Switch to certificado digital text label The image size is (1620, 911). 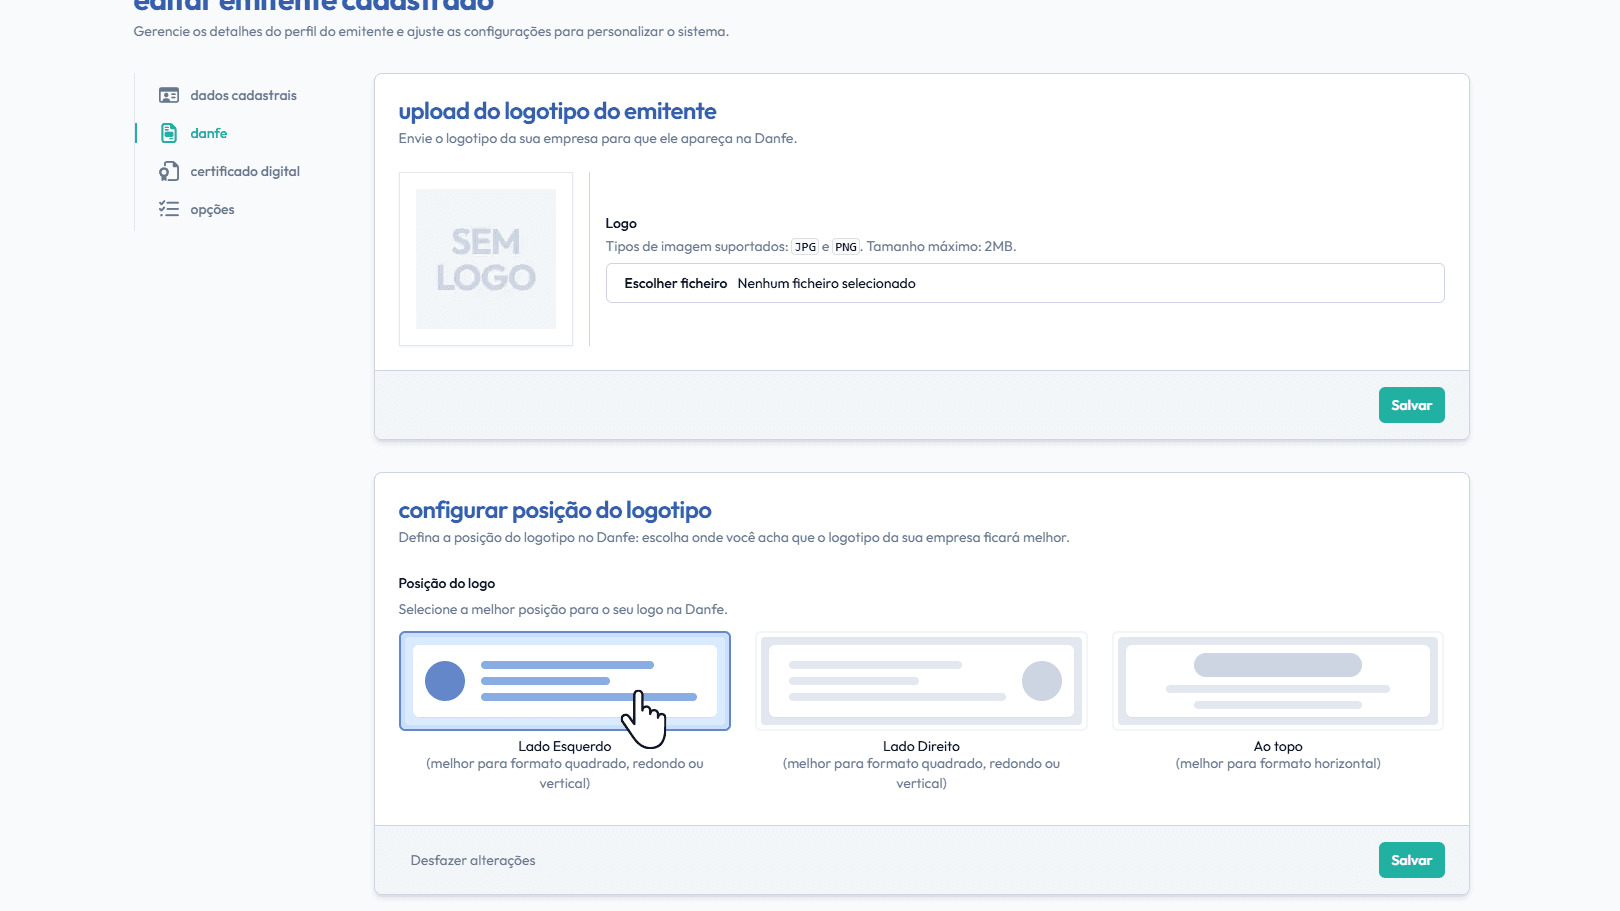click(245, 172)
